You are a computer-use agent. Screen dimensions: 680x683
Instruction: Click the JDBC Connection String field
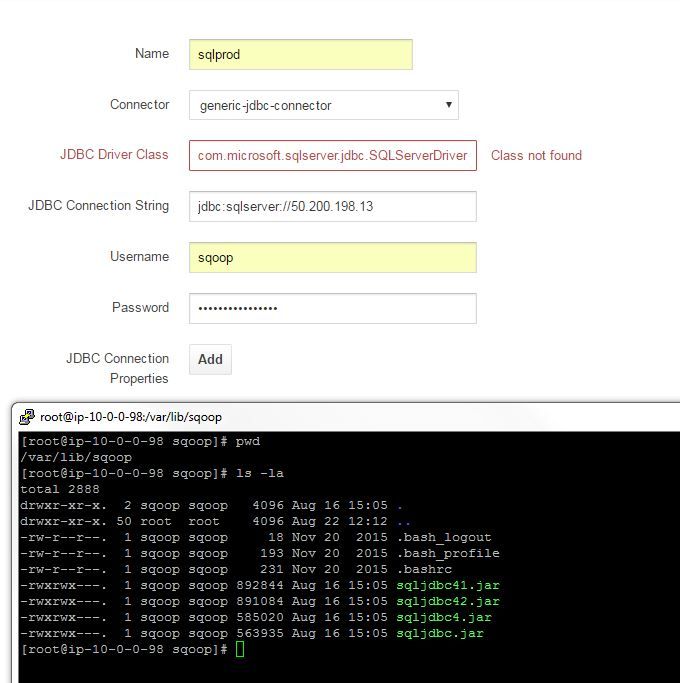(x=333, y=206)
